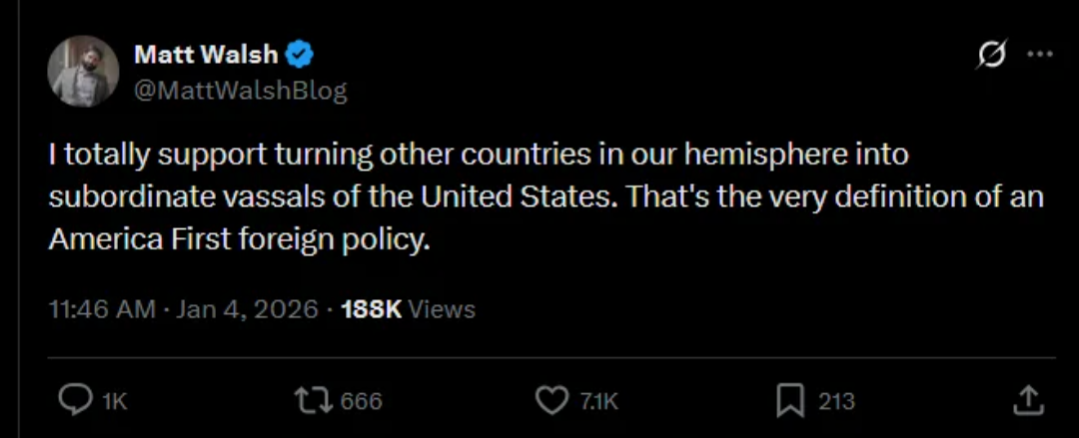1079x438 pixels.
Task: Click the share upload icon
Action: [1027, 401]
